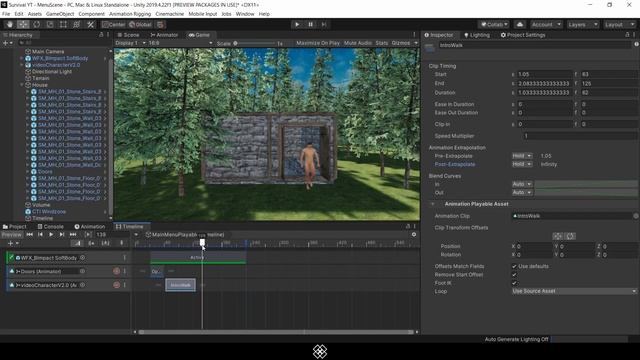This screenshot has width=640, height=360.
Task: Go to next frame in Timeline
Action: point(62,235)
